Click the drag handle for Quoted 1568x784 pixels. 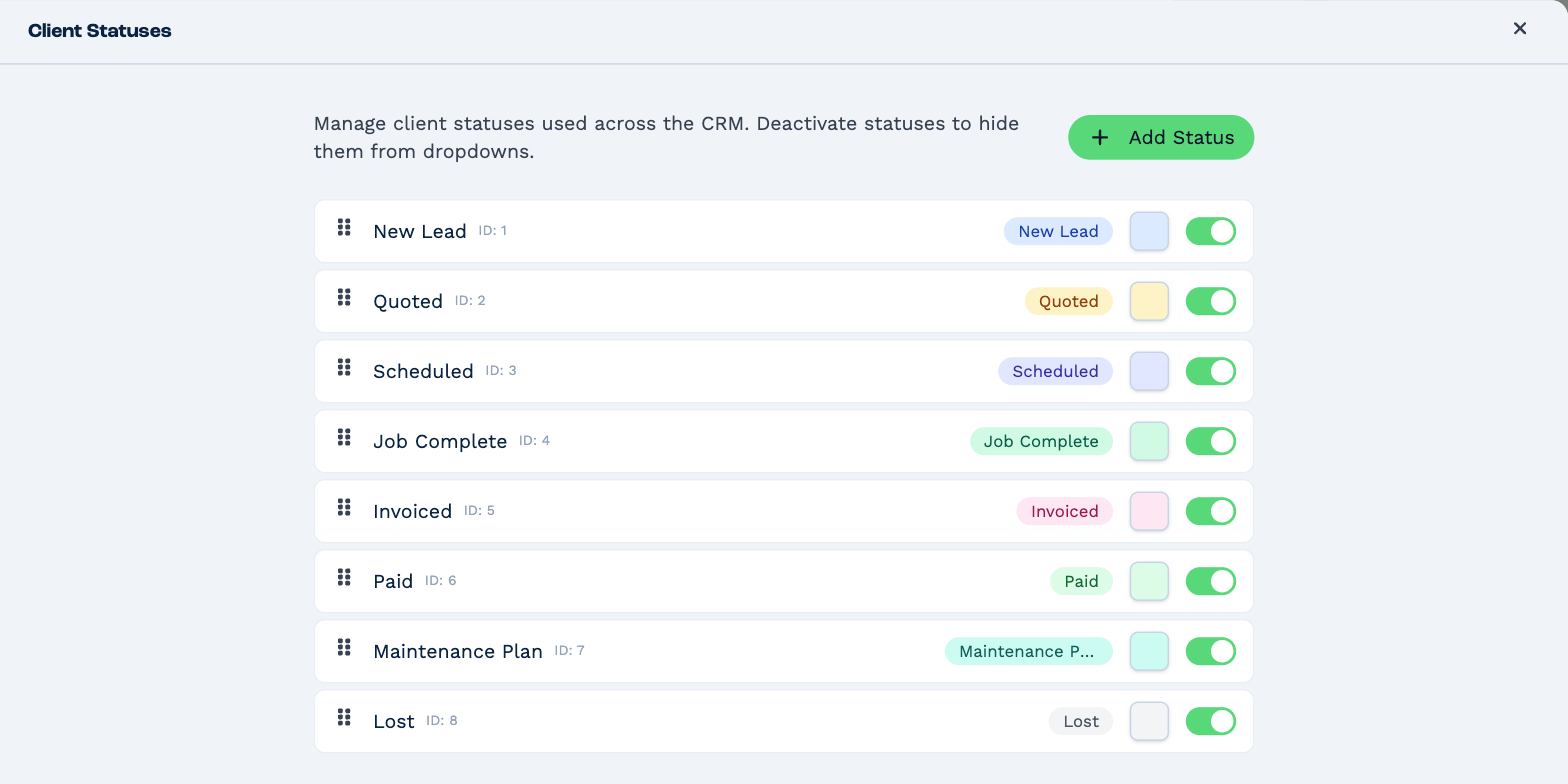pyautogui.click(x=344, y=297)
